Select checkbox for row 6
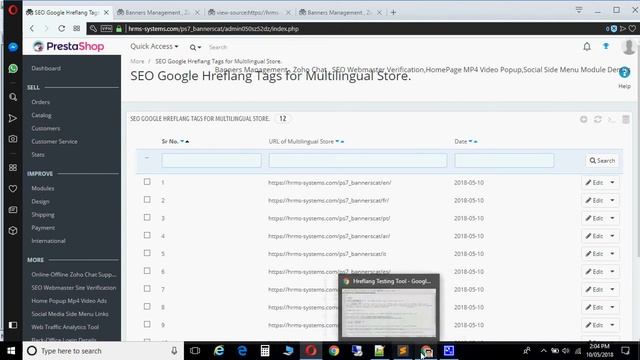640x360 pixels. point(147,271)
